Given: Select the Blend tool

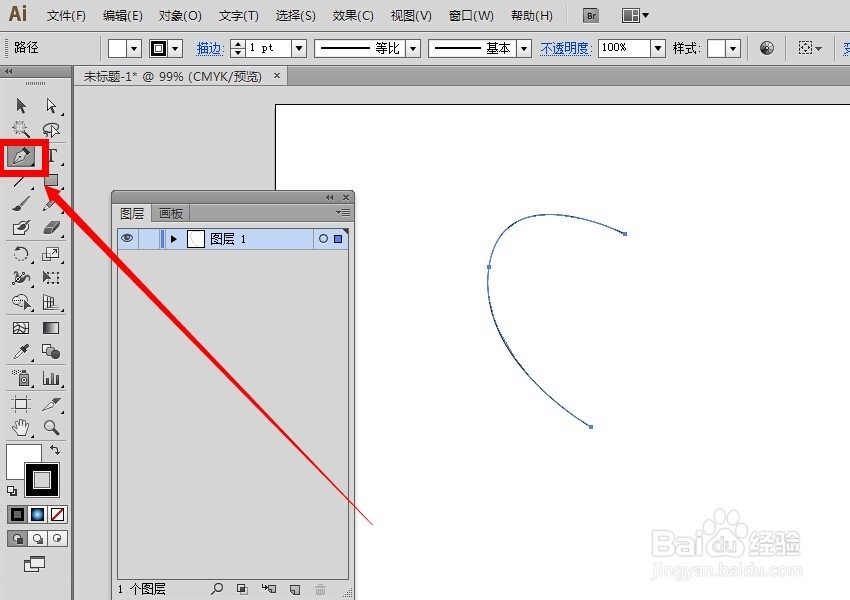Looking at the screenshot, I should (x=51, y=352).
